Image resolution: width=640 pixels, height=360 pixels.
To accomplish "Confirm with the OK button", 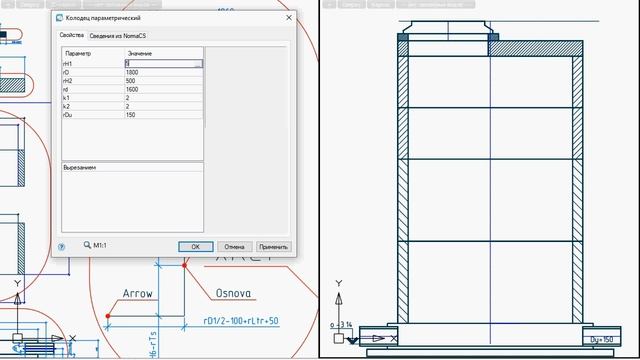I will tap(196, 247).
